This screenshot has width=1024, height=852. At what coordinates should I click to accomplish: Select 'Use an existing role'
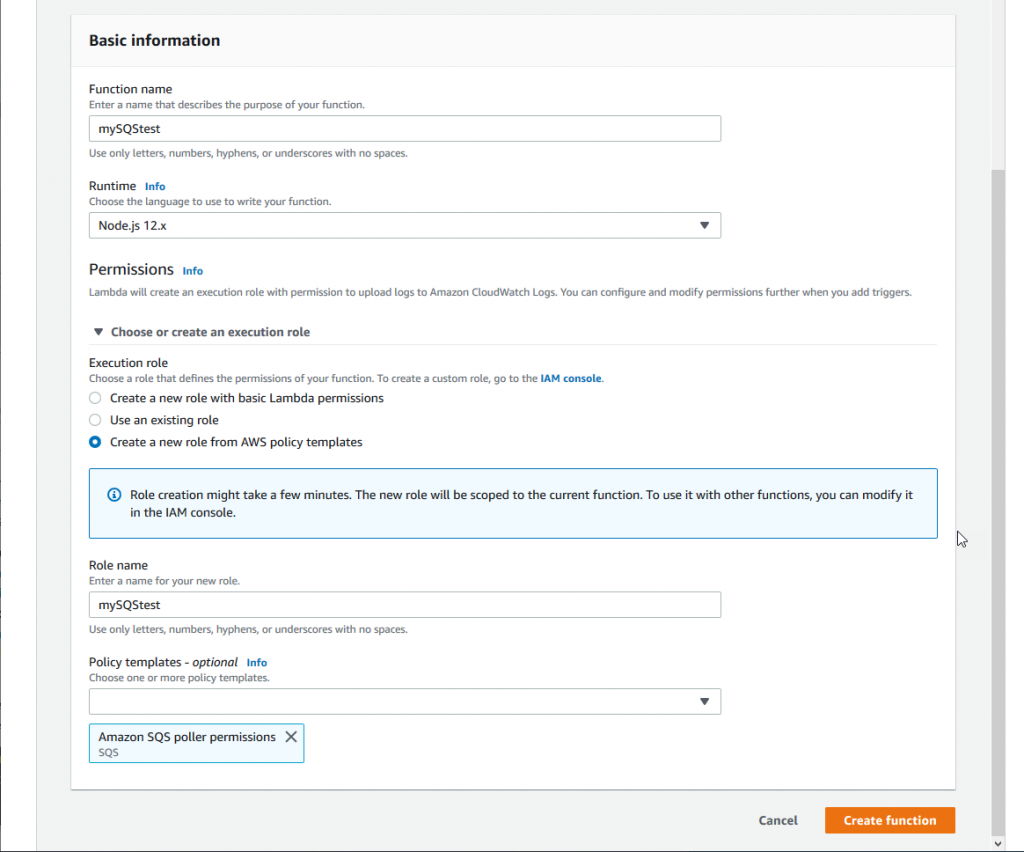coord(95,420)
